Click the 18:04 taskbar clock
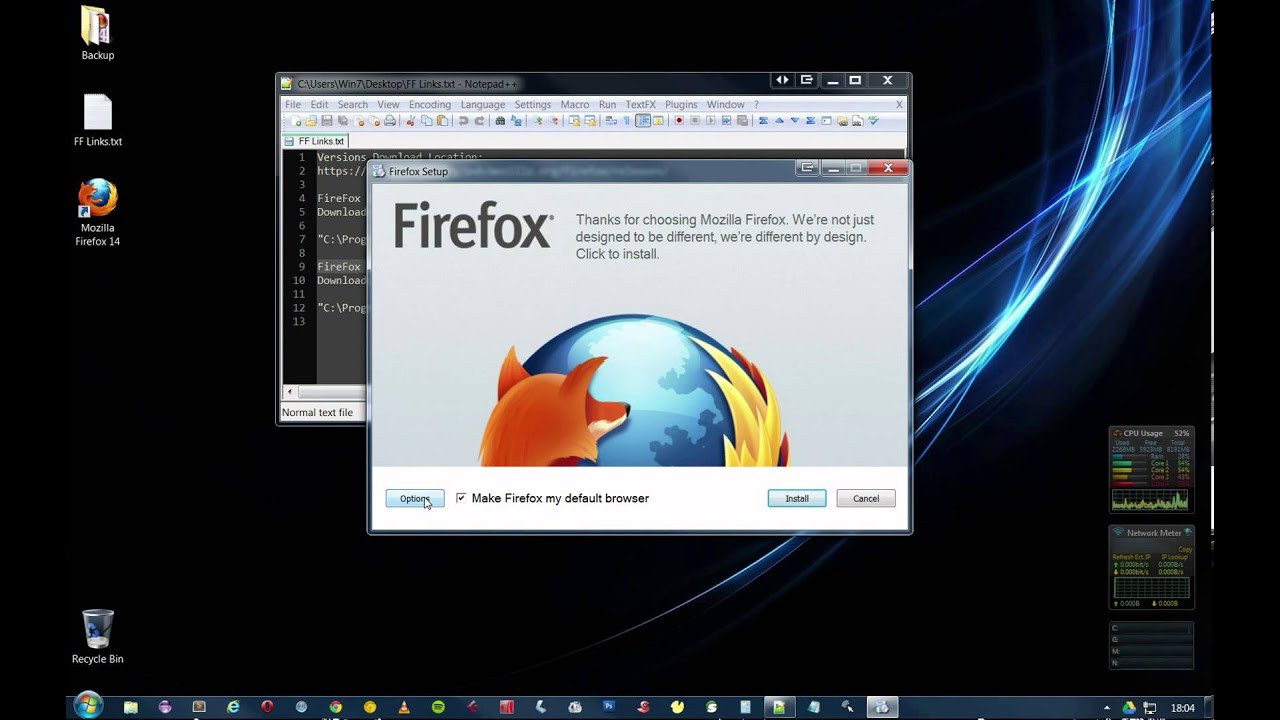The height and width of the screenshot is (720, 1280). (x=1183, y=708)
